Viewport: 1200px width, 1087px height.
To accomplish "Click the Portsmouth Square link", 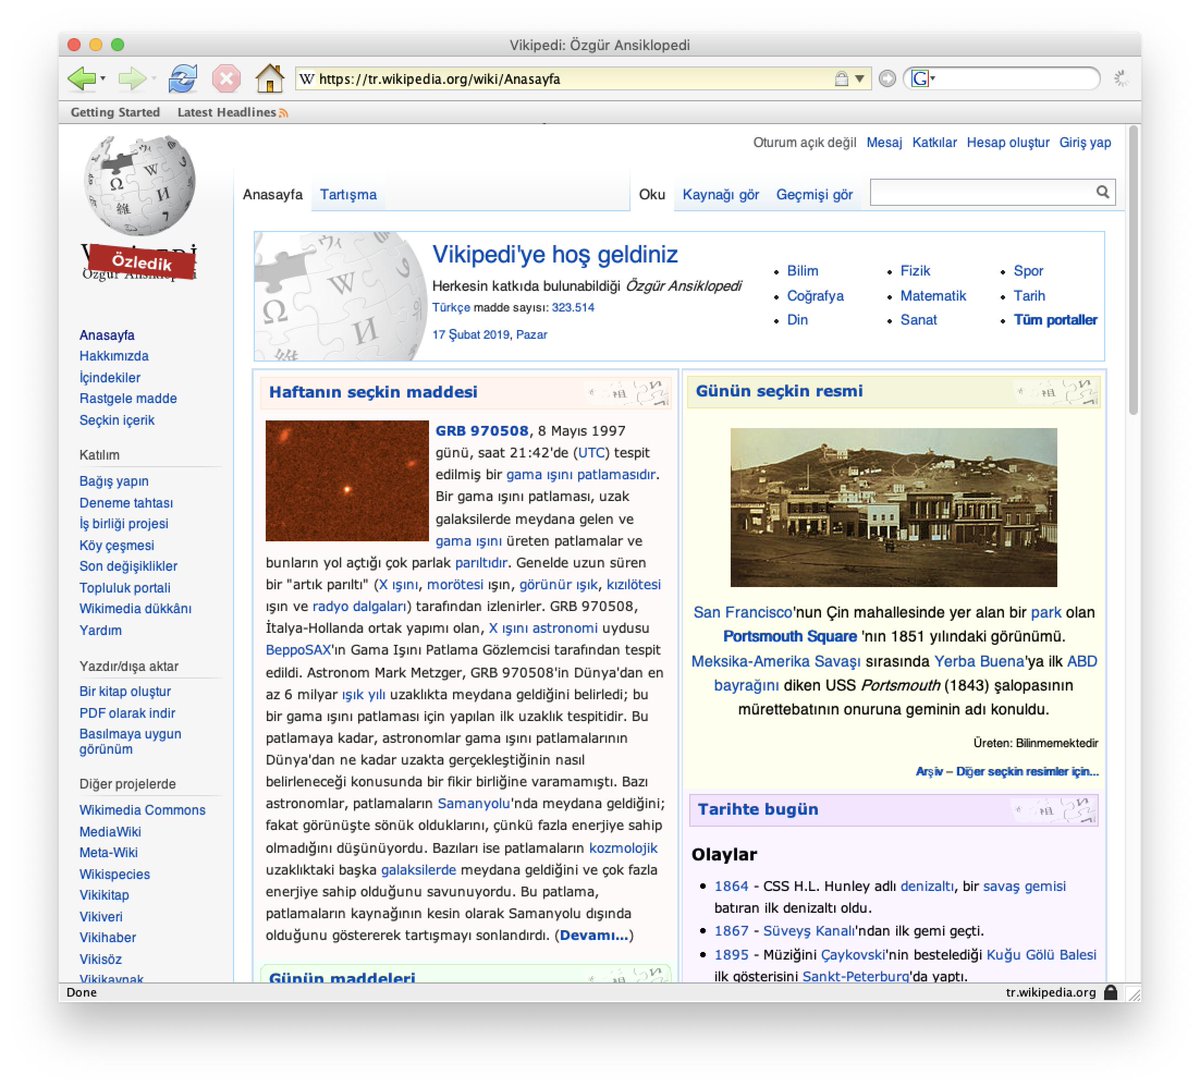I will click(790, 636).
